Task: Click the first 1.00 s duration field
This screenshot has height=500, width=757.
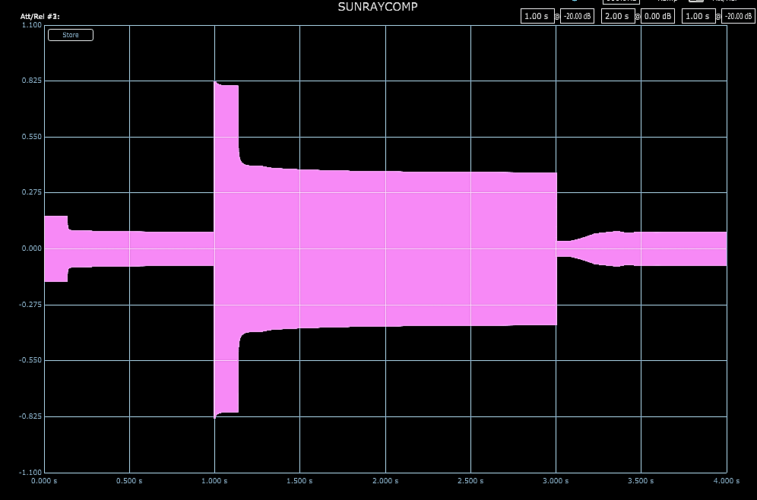Action: (x=536, y=17)
